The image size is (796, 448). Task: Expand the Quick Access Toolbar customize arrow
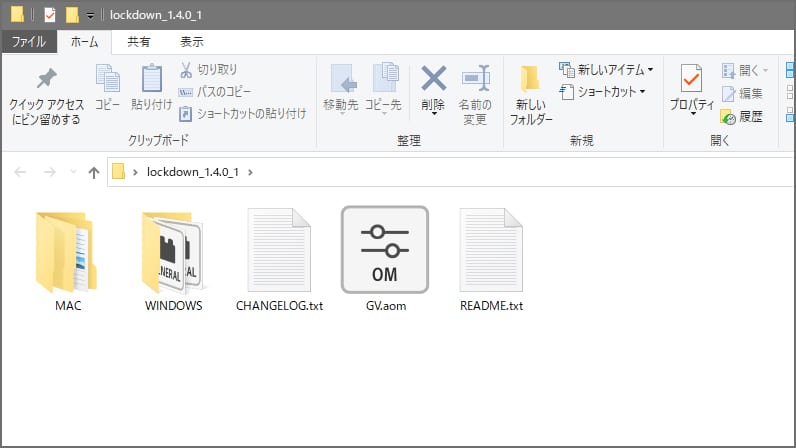point(90,16)
